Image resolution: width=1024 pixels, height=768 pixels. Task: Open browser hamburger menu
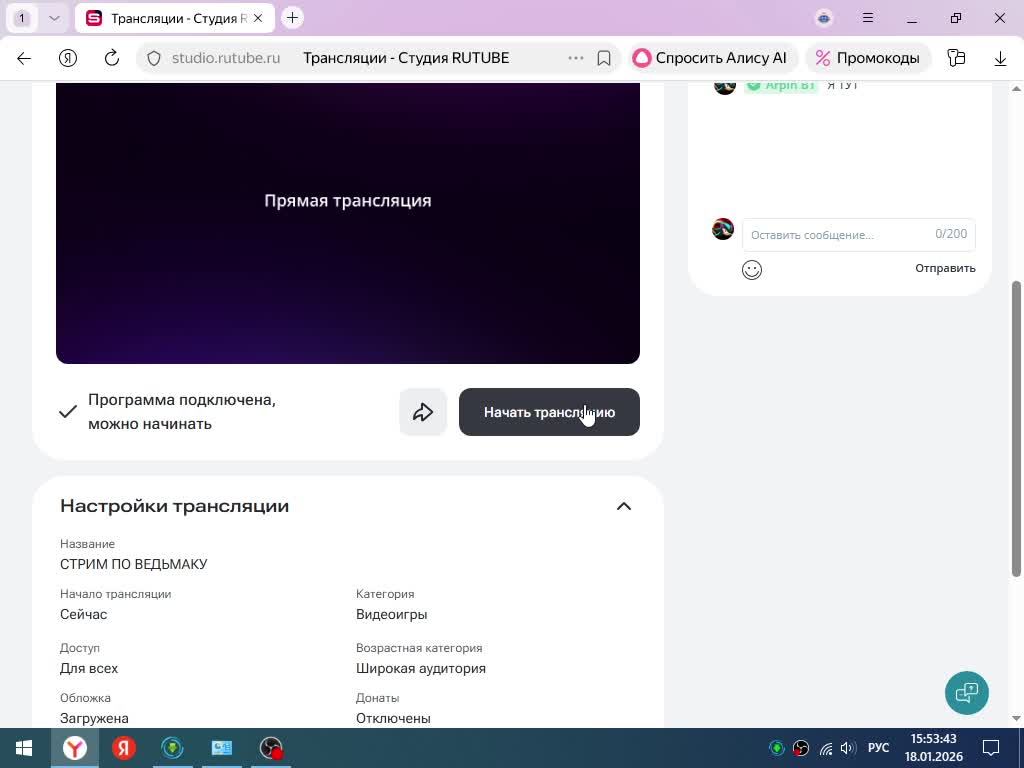(x=868, y=18)
